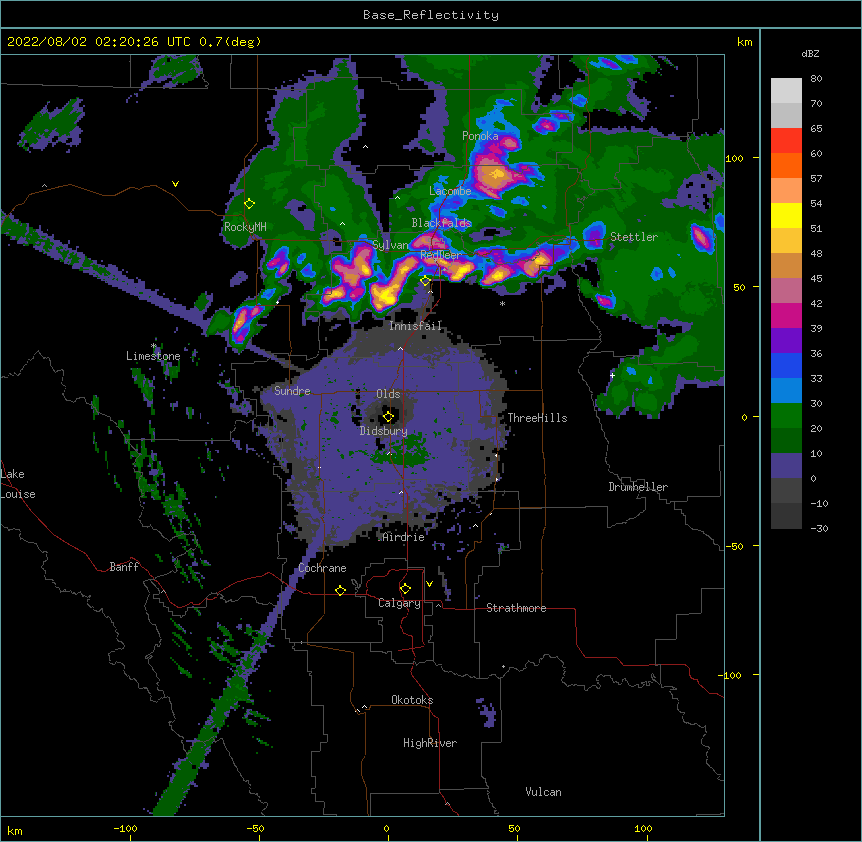Click the -50 tick on the vertical axis
Viewport: 862px width, 842px height.
(x=734, y=546)
